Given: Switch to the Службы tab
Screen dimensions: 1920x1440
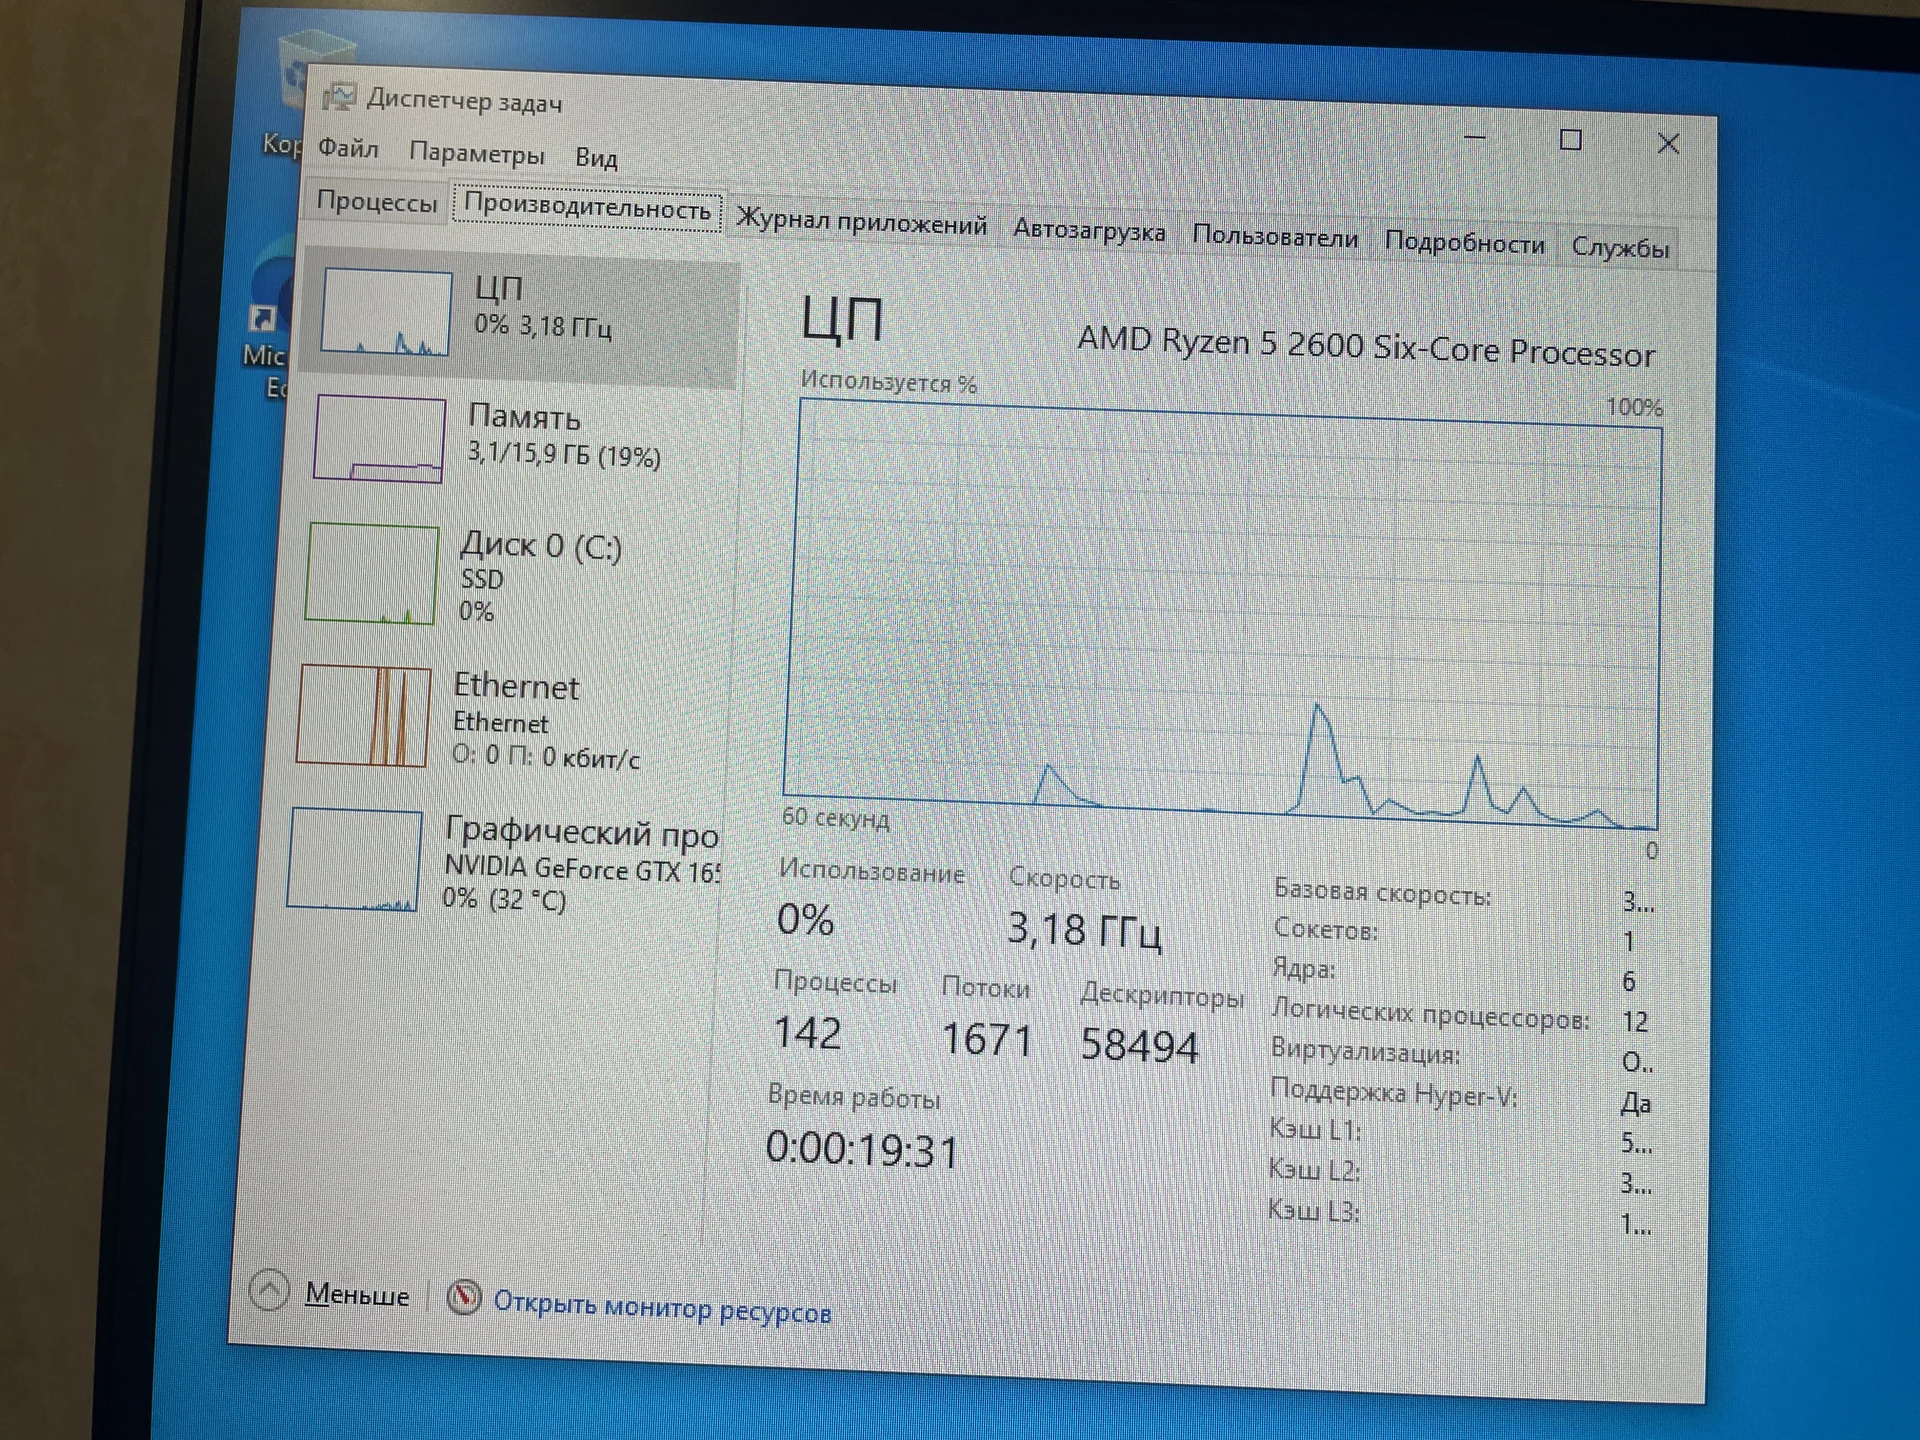Looking at the screenshot, I should coord(1620,247).
